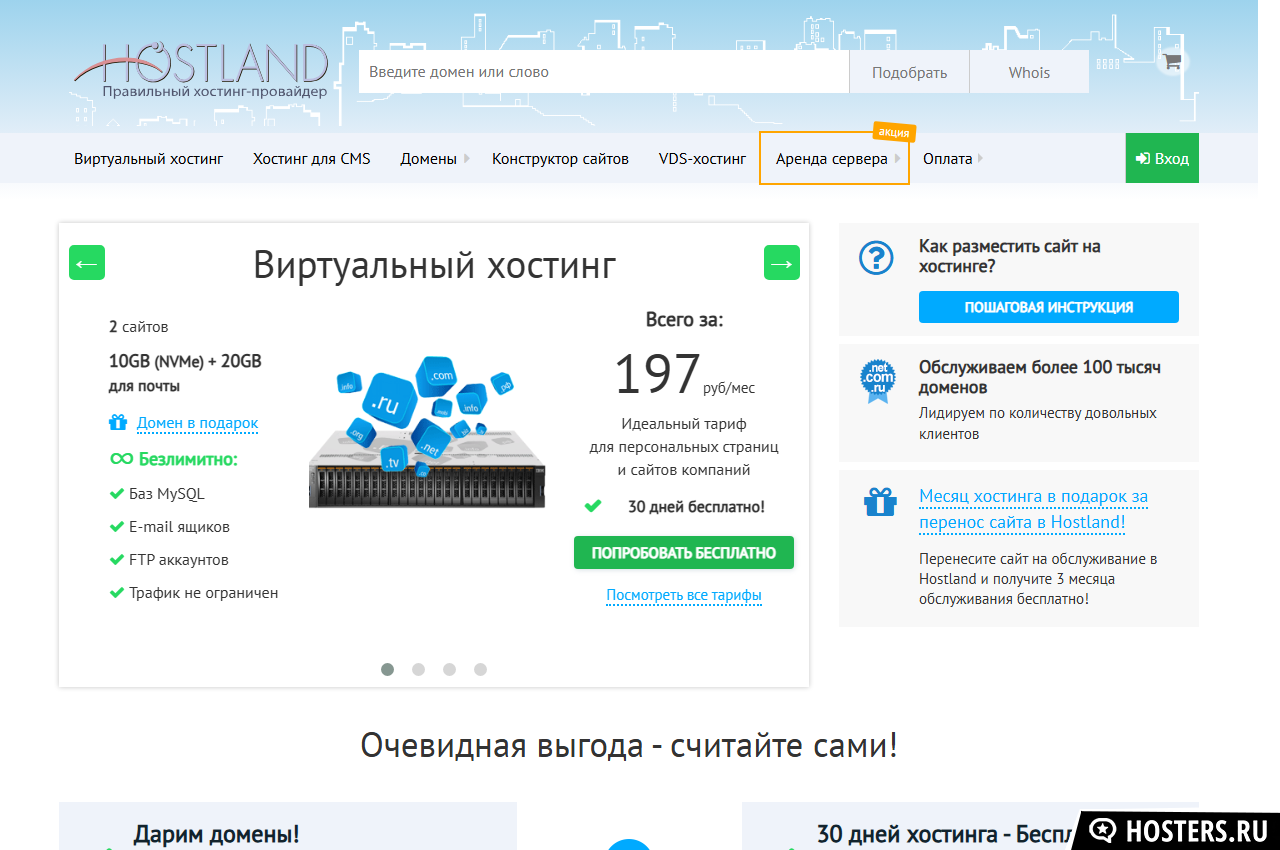1280x850 pixels.
Task: Click FTP аккаунтов feature text
Action: click(178, 560)
